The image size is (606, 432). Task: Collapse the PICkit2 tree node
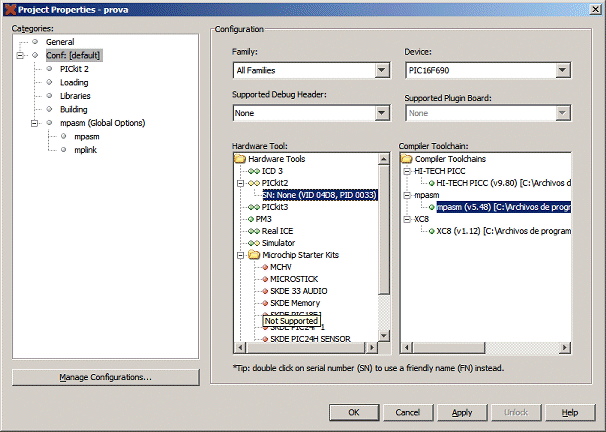[x=240, y=183]
